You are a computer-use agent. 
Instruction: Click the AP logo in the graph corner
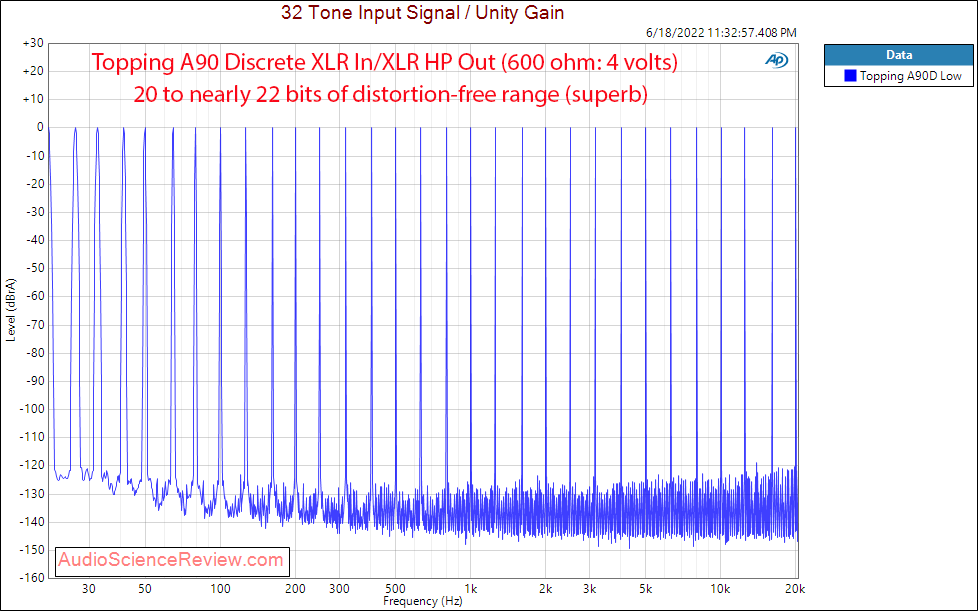pyautogui.click(x=777, y=60)
